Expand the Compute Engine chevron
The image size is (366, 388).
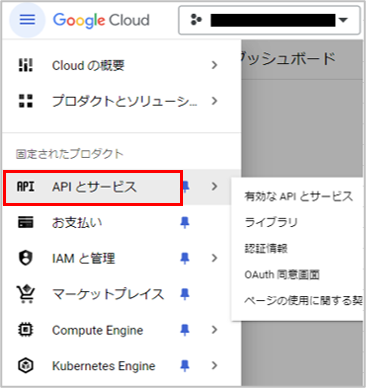coord(214,330)
